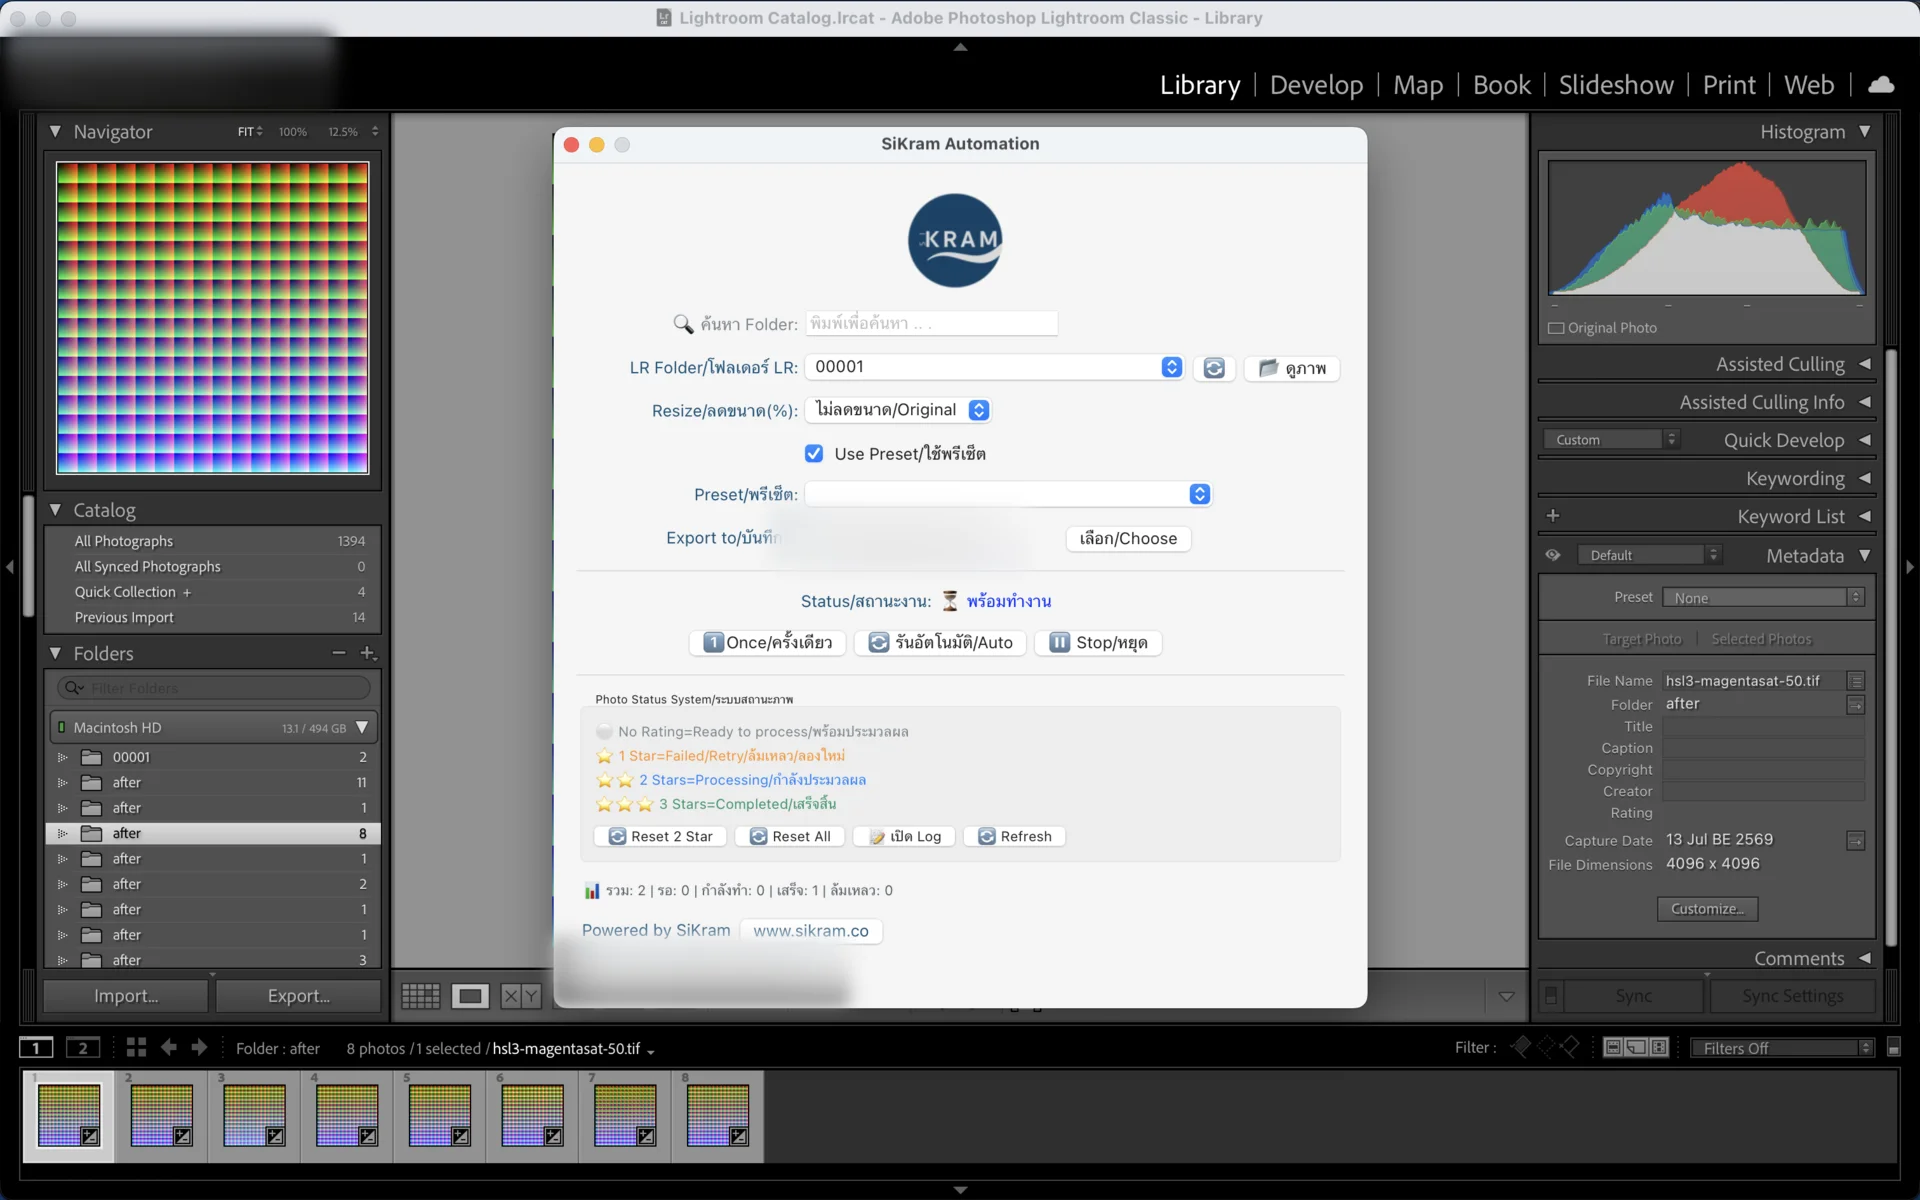
Task: Click the right panel collapse arrow
Action: coord(1910,567)
